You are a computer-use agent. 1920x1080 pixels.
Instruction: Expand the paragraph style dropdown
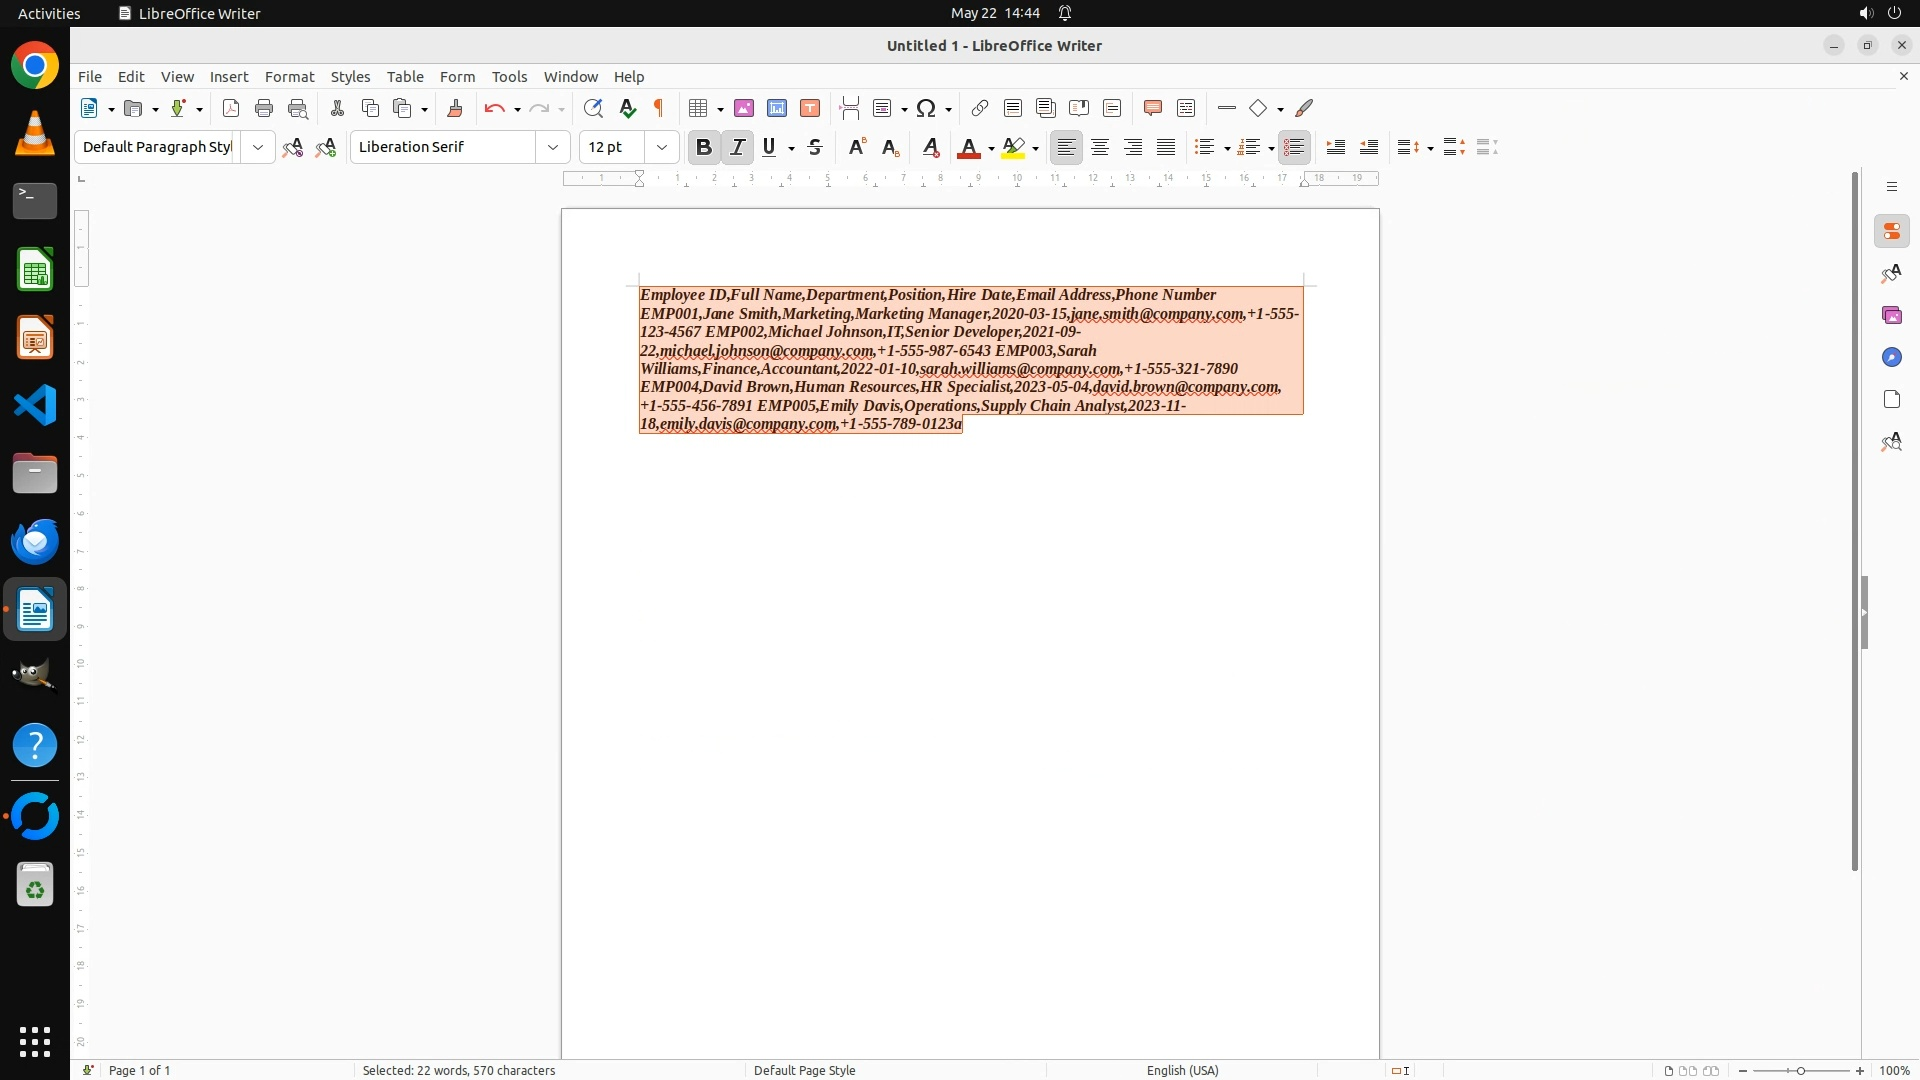(258, 147)
